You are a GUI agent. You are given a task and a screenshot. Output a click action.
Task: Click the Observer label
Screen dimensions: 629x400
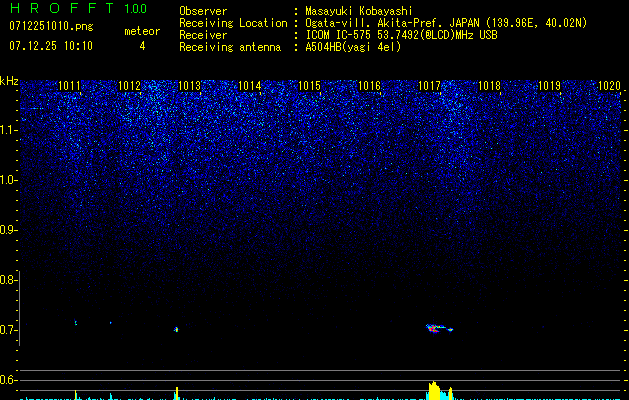[203, 11]
